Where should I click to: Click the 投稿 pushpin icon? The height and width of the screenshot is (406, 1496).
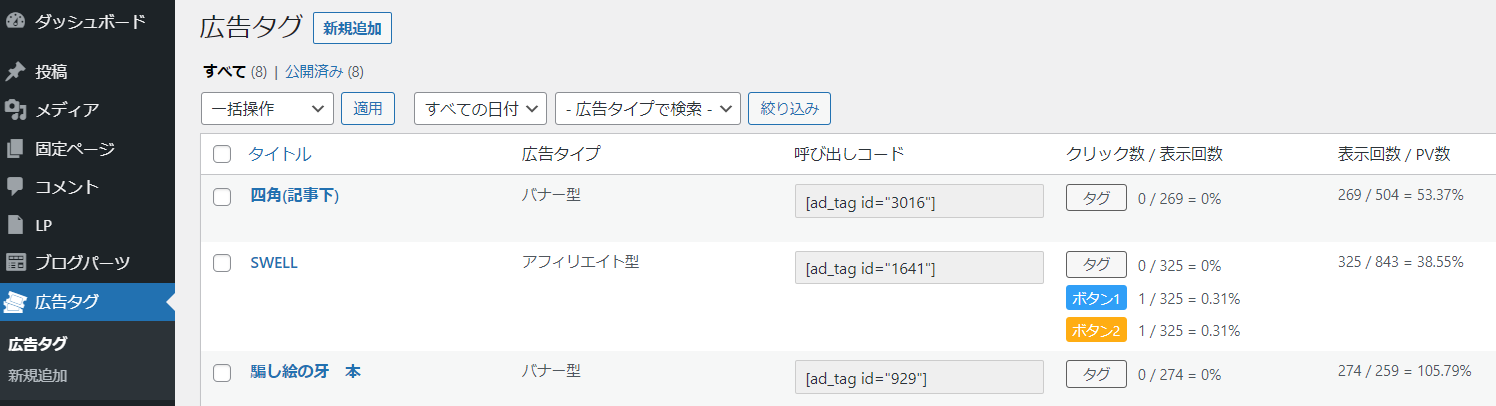click(15, 72)
